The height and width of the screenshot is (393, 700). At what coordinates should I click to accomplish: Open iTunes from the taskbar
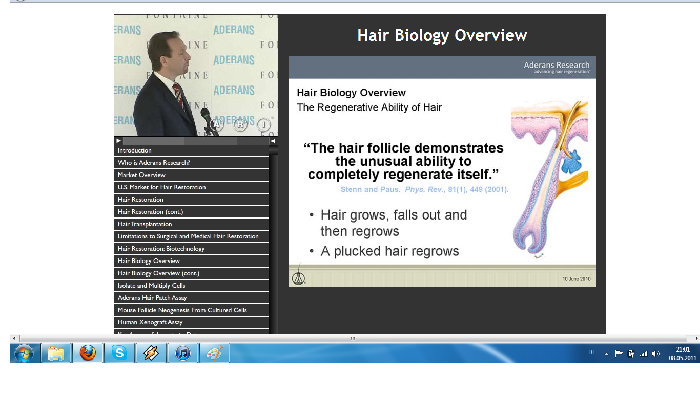click(183, 353)
